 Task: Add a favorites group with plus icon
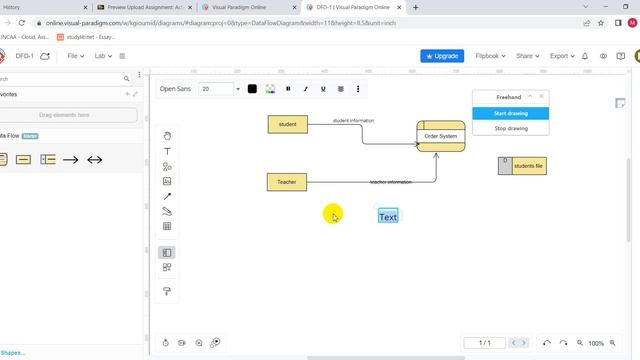point(127,94)
